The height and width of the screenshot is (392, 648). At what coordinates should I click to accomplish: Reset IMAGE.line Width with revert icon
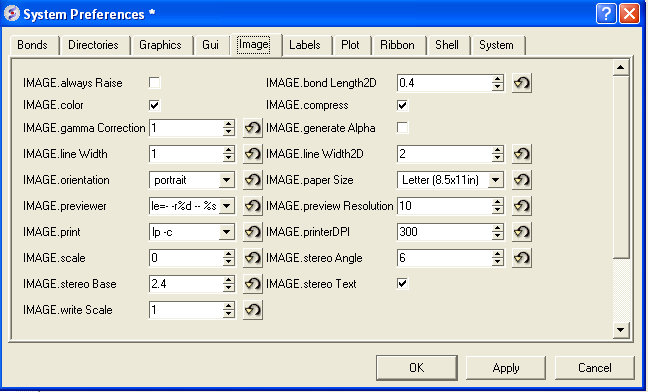pyautogui.click(x=253, y=154)
